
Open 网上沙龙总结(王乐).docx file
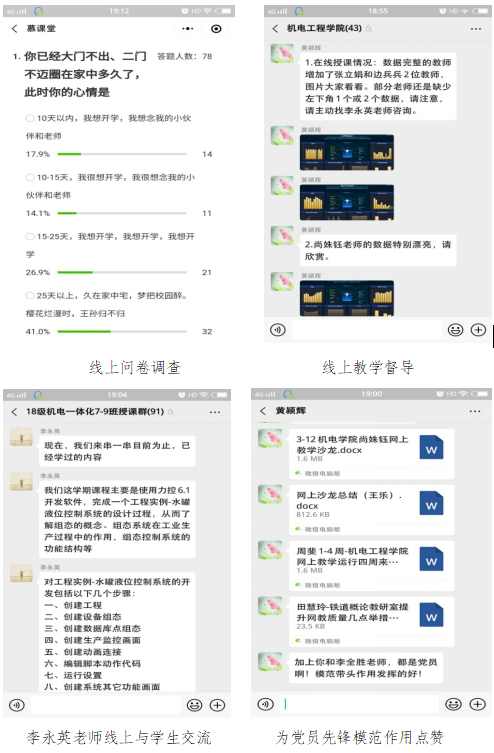(371, 510)
